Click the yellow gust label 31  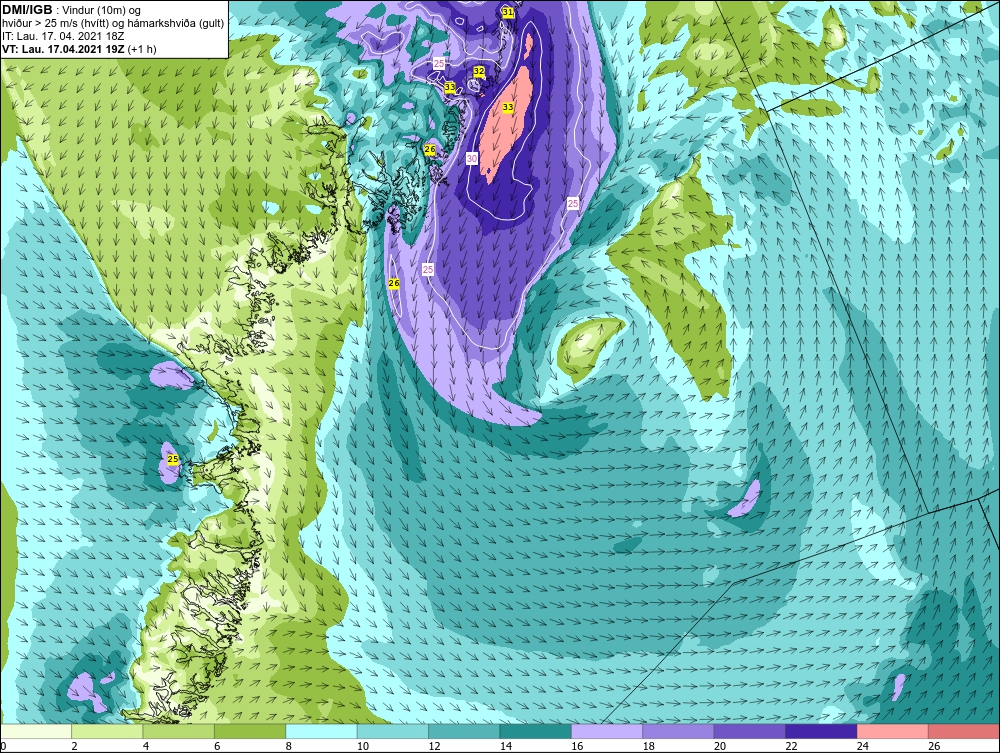[x=508, y=12]
